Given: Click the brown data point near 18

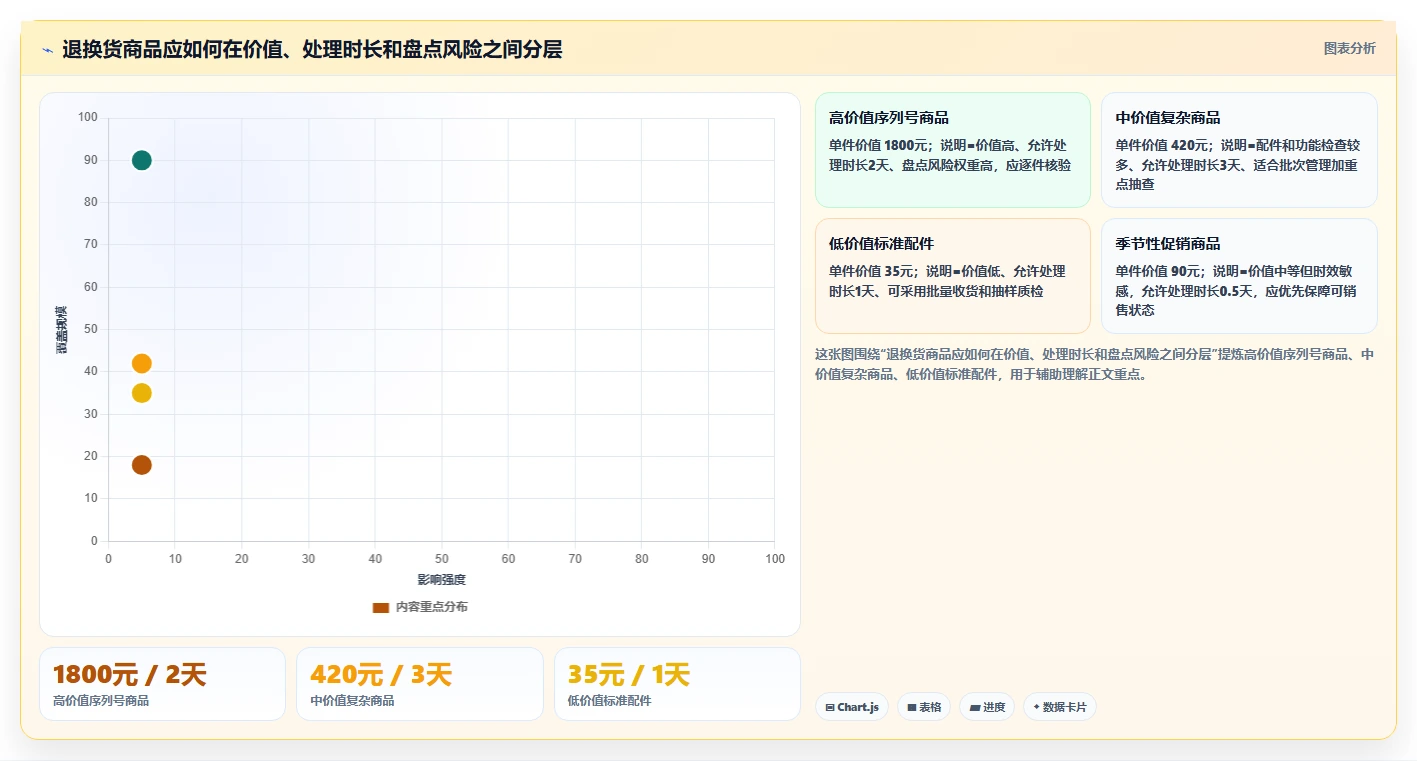Looking at the screenshot, I should (142, 465).
